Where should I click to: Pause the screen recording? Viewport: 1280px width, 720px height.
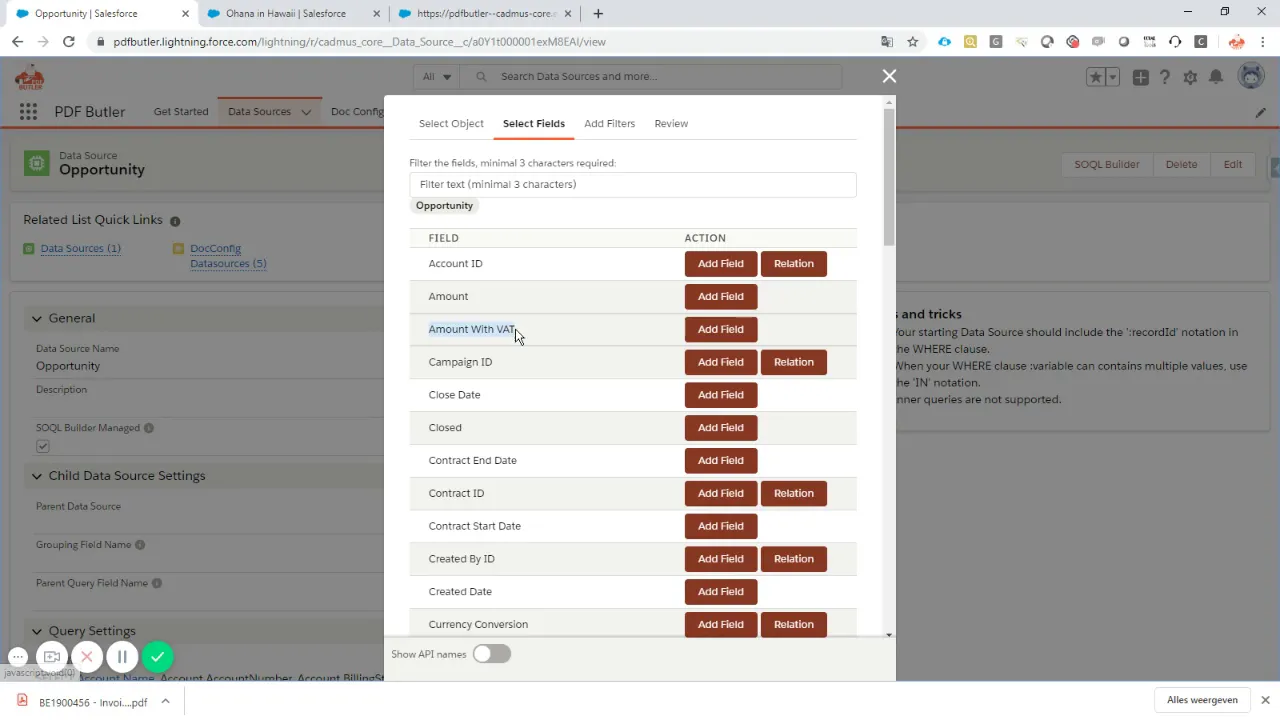[122, 657]
